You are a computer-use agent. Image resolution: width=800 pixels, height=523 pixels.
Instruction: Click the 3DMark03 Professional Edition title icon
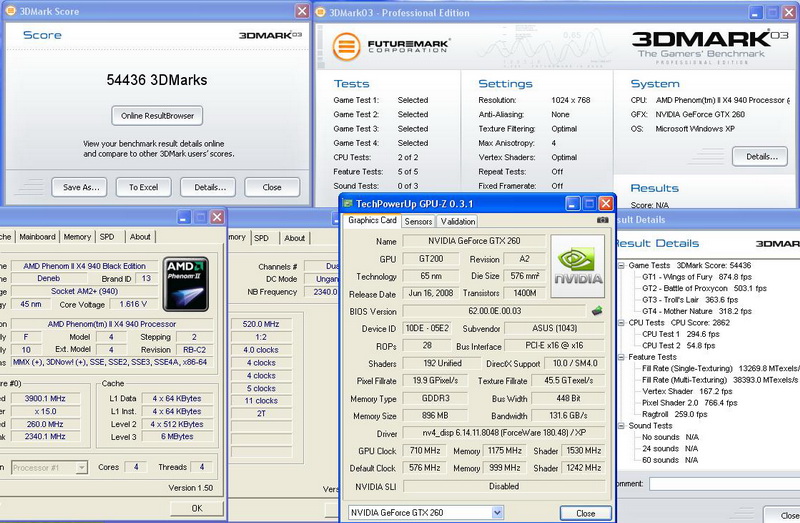320,12
